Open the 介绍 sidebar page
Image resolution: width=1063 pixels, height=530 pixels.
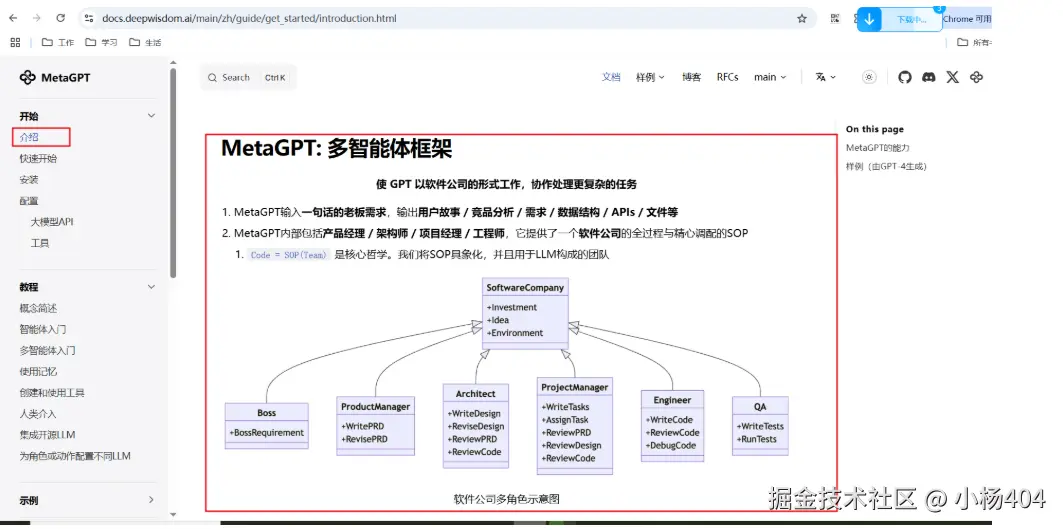pyautogui.click(x=29, y=137)
